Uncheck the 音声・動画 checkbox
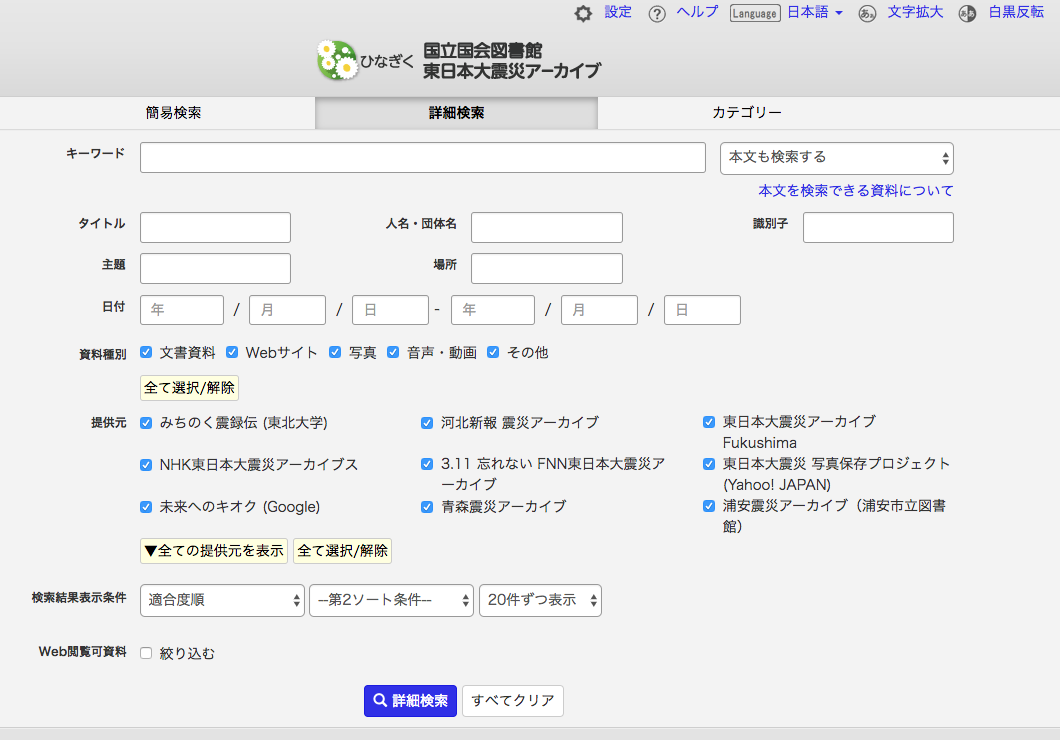 [x=393, y=352]
